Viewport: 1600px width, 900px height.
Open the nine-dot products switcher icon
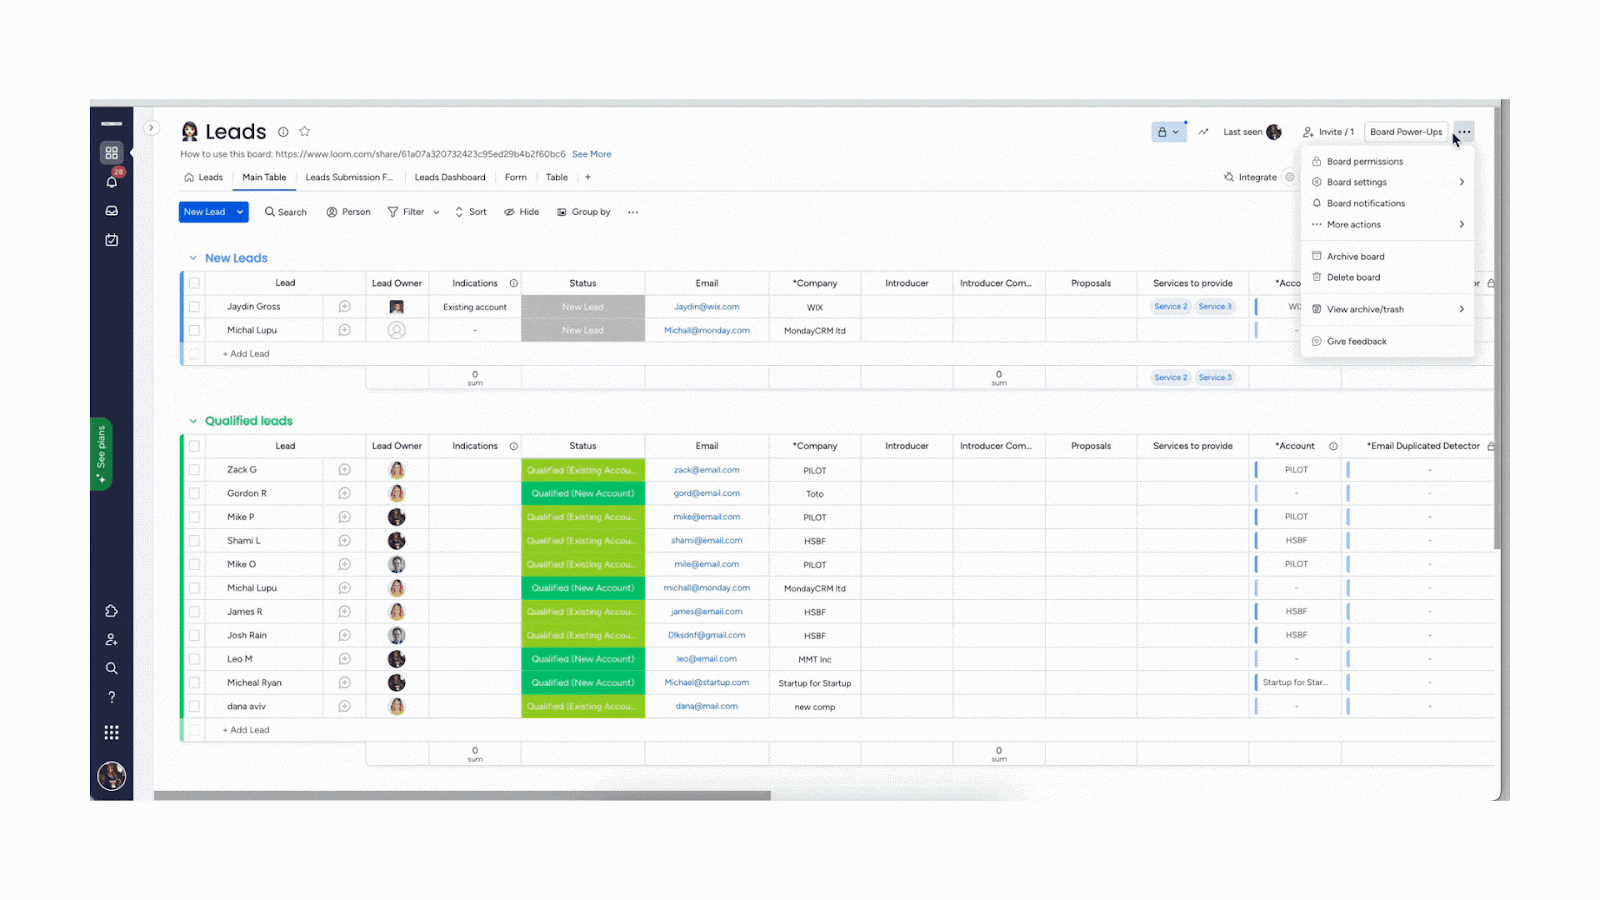click(112, 733)
